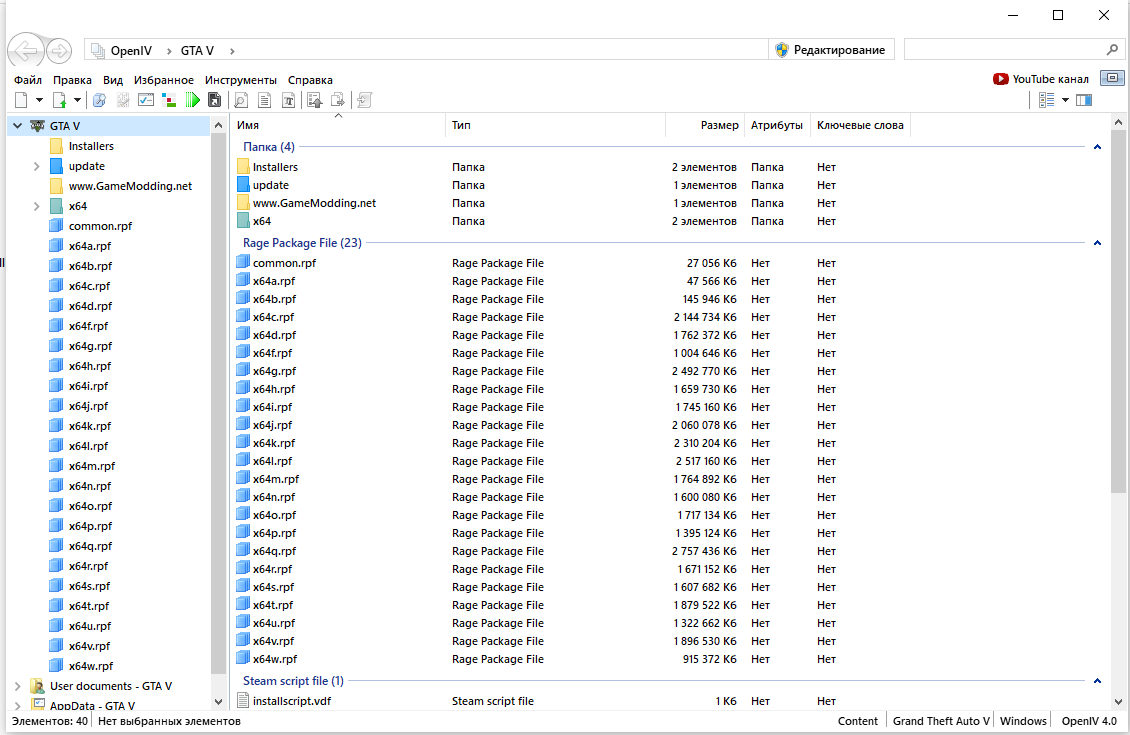Click the forward navigation arrow
Screen dimensions: 1130x735
click(x=59, y=50)
